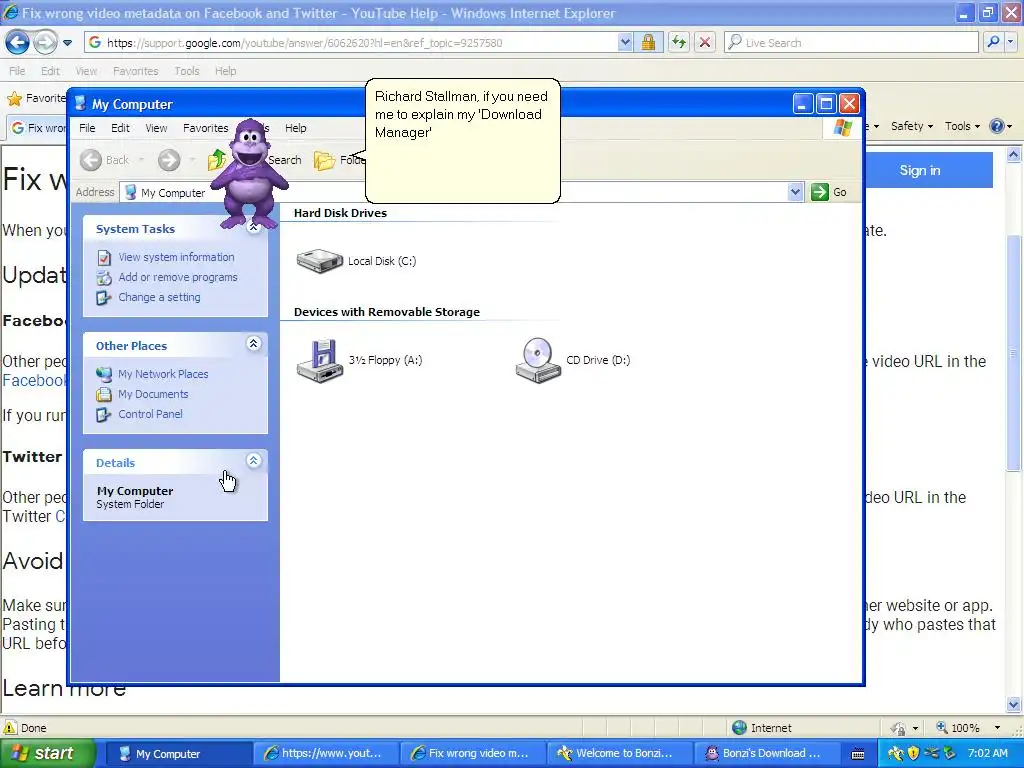Open the Edit menu in My Computer
The image size is (1024, 768).
[x=120, y=128]
